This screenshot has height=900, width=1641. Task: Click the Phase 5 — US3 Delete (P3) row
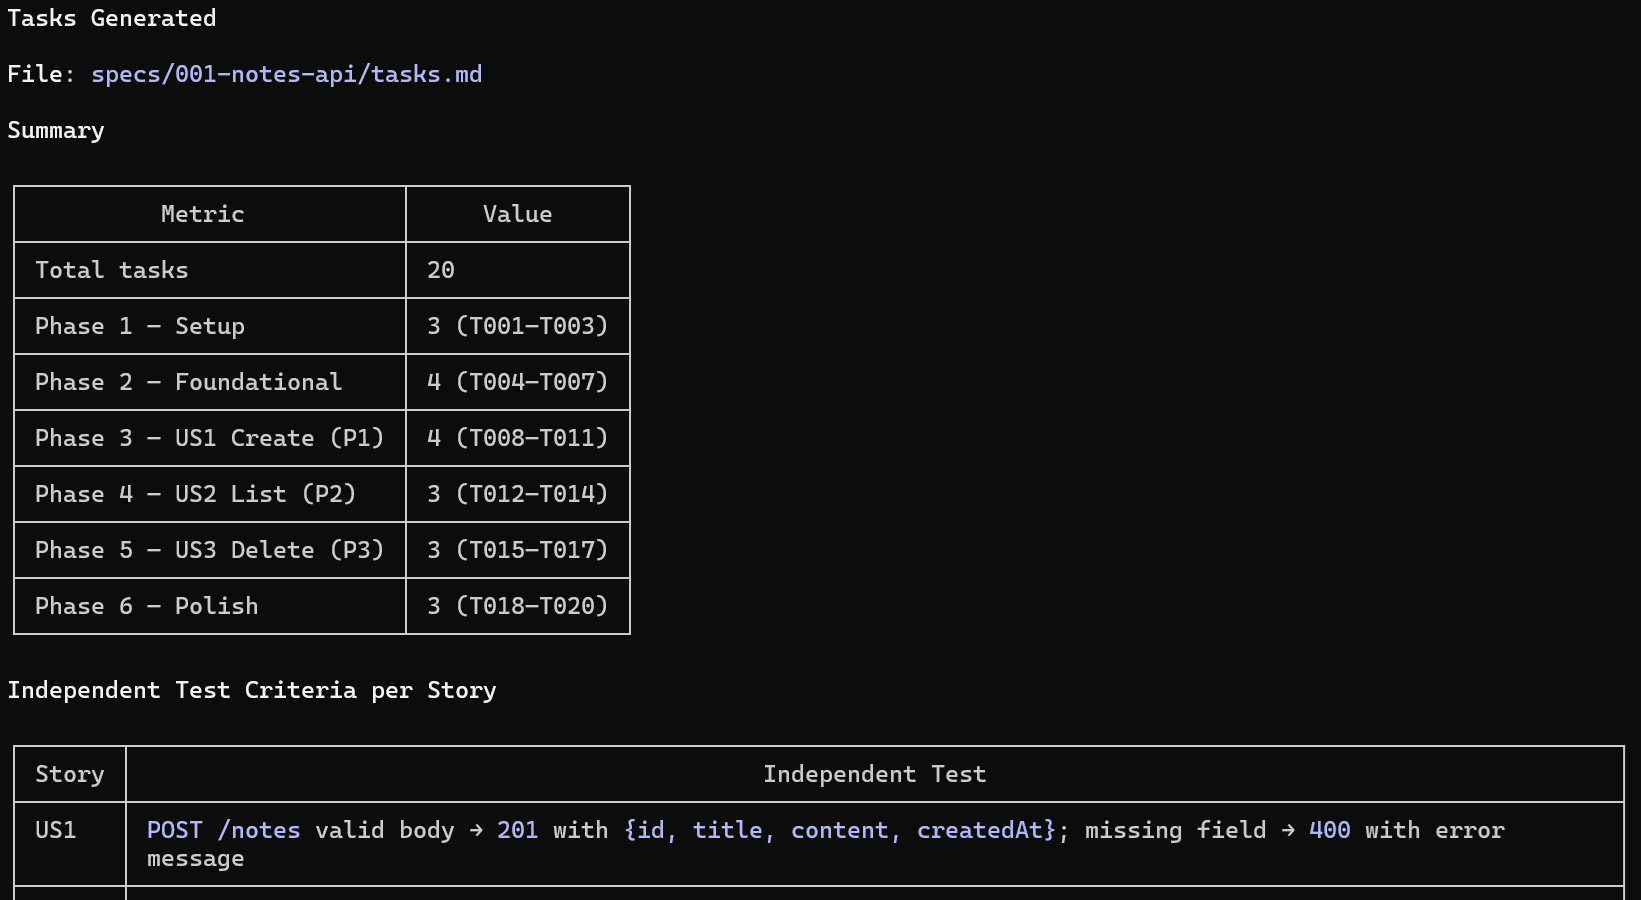click(209, 549)
